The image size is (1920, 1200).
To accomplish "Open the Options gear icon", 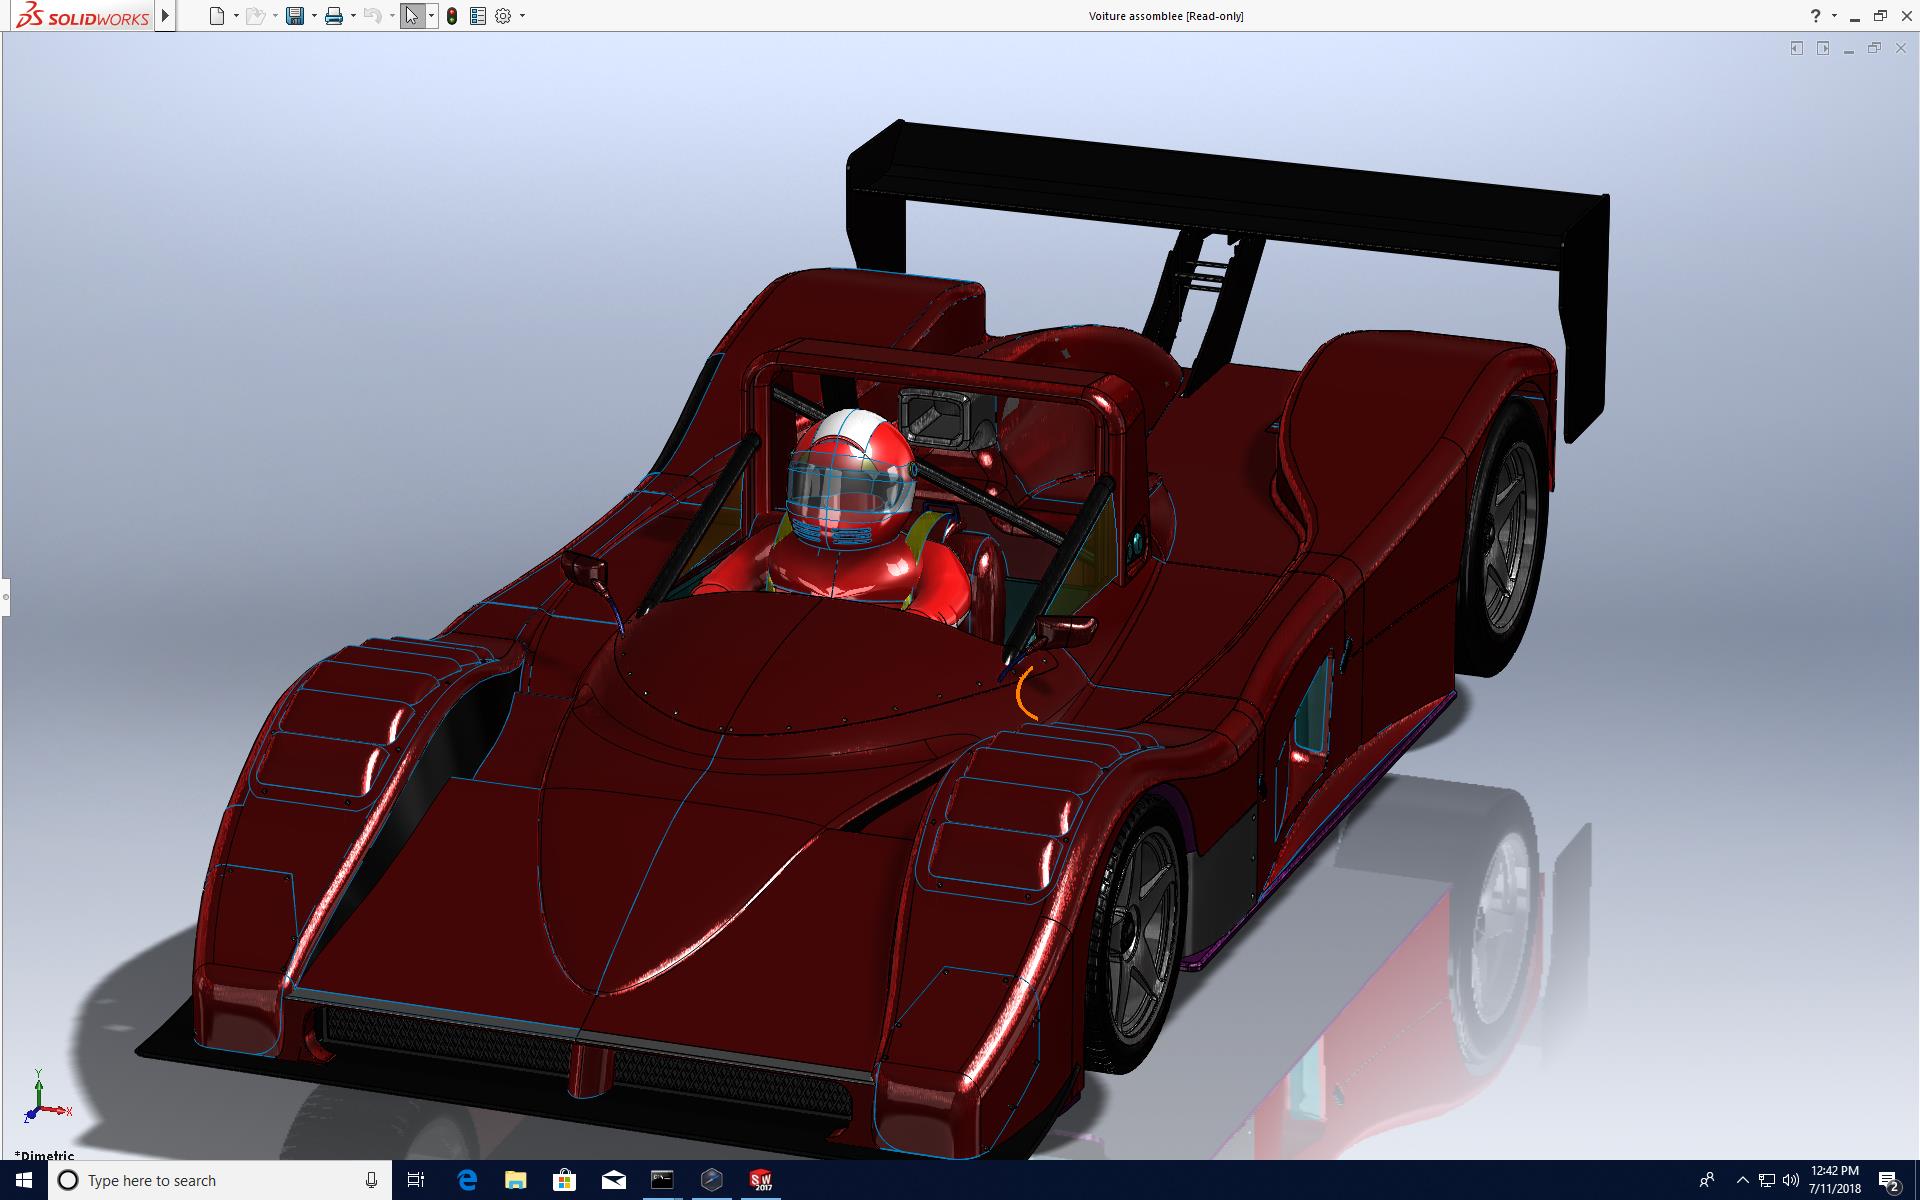I will point(503,16).
